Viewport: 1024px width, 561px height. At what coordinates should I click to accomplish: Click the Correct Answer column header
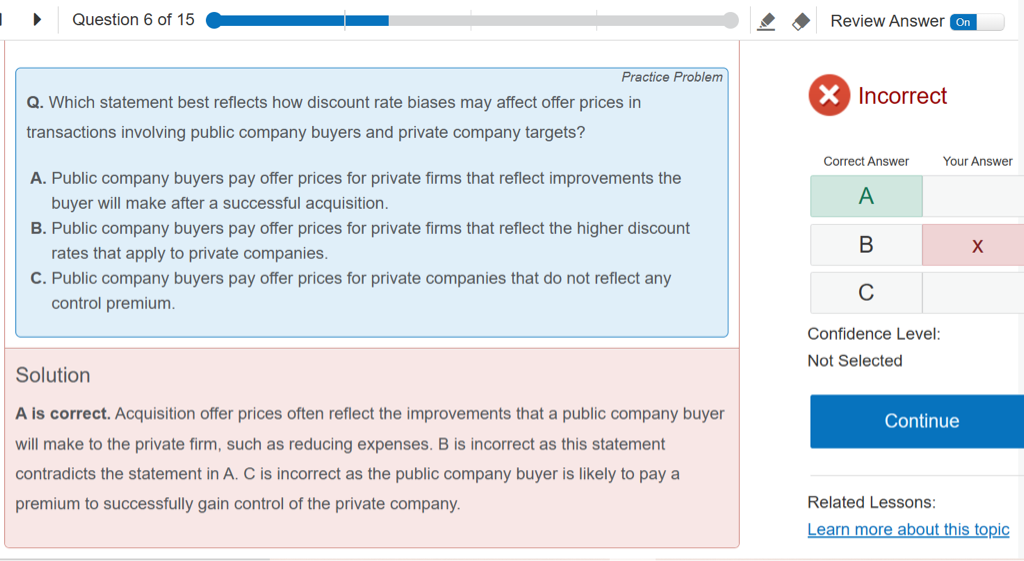click(x=866, y=161)
